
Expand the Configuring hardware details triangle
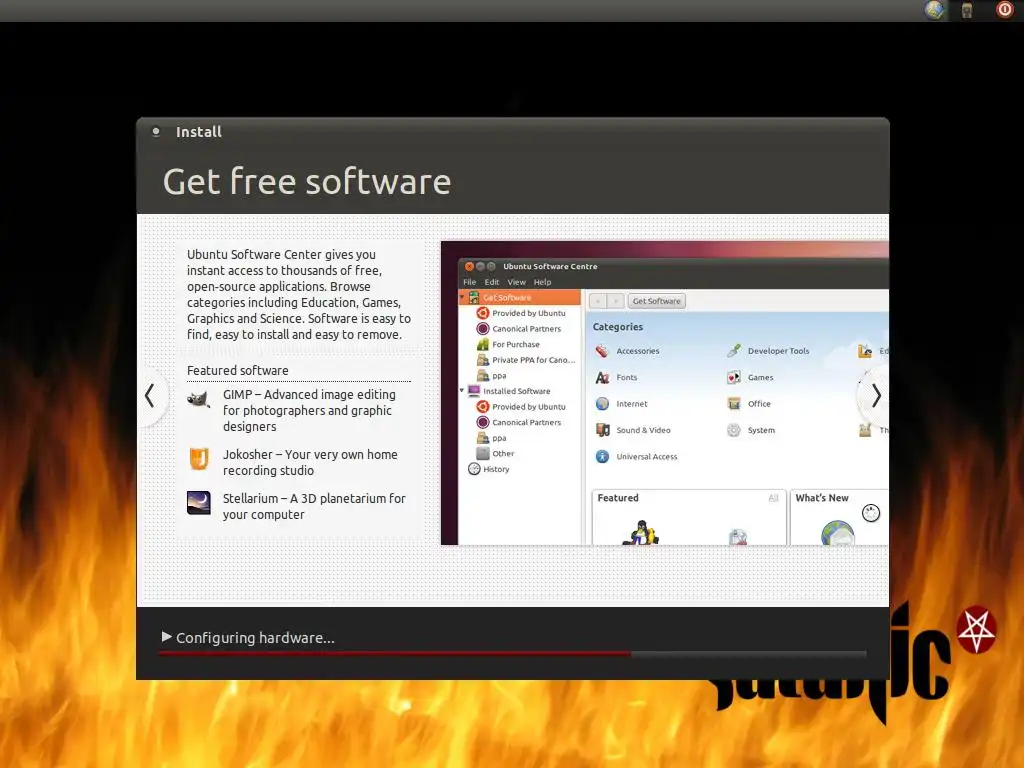point(167,637)
